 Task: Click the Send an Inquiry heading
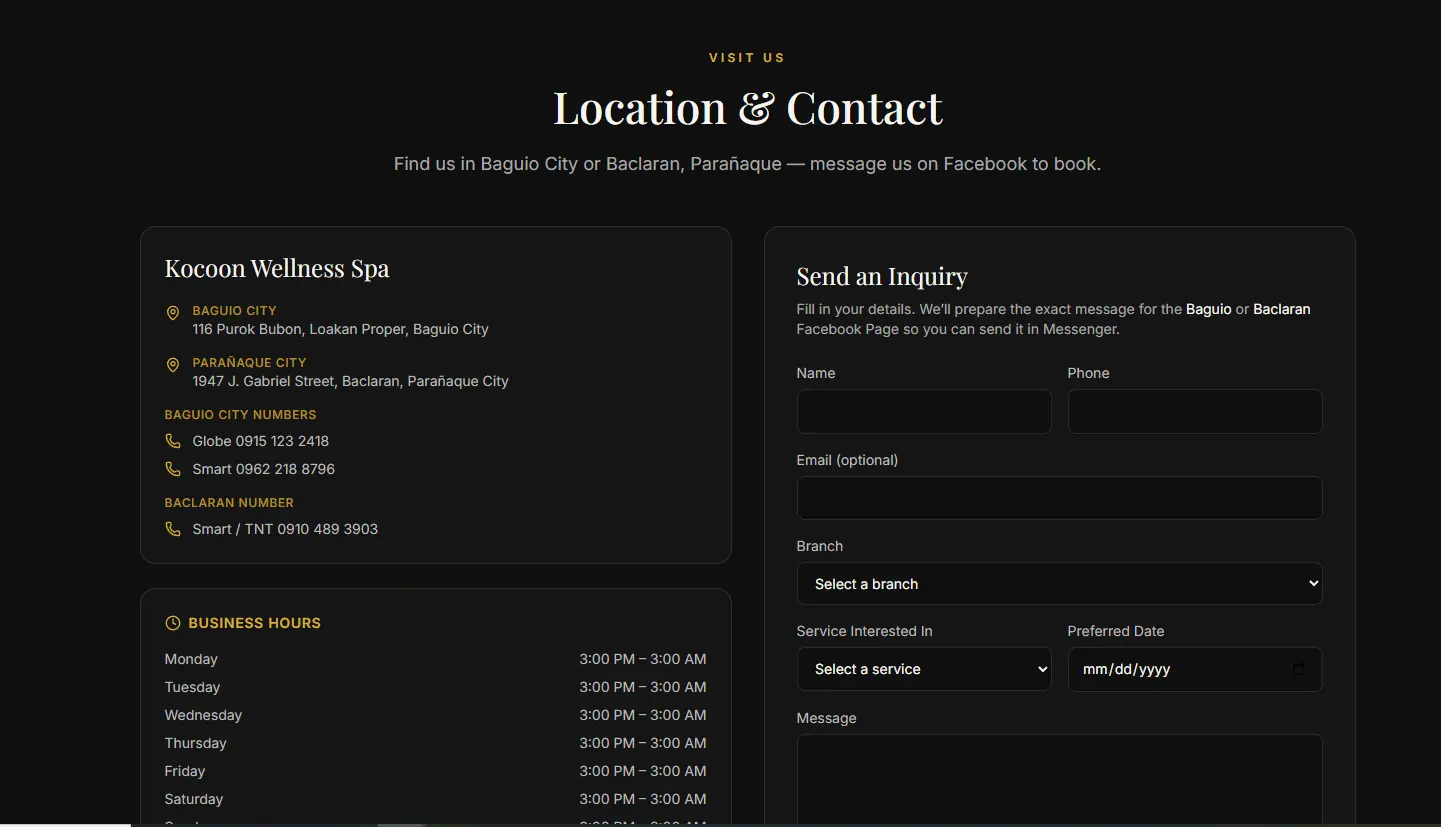(x=882, y=276)
